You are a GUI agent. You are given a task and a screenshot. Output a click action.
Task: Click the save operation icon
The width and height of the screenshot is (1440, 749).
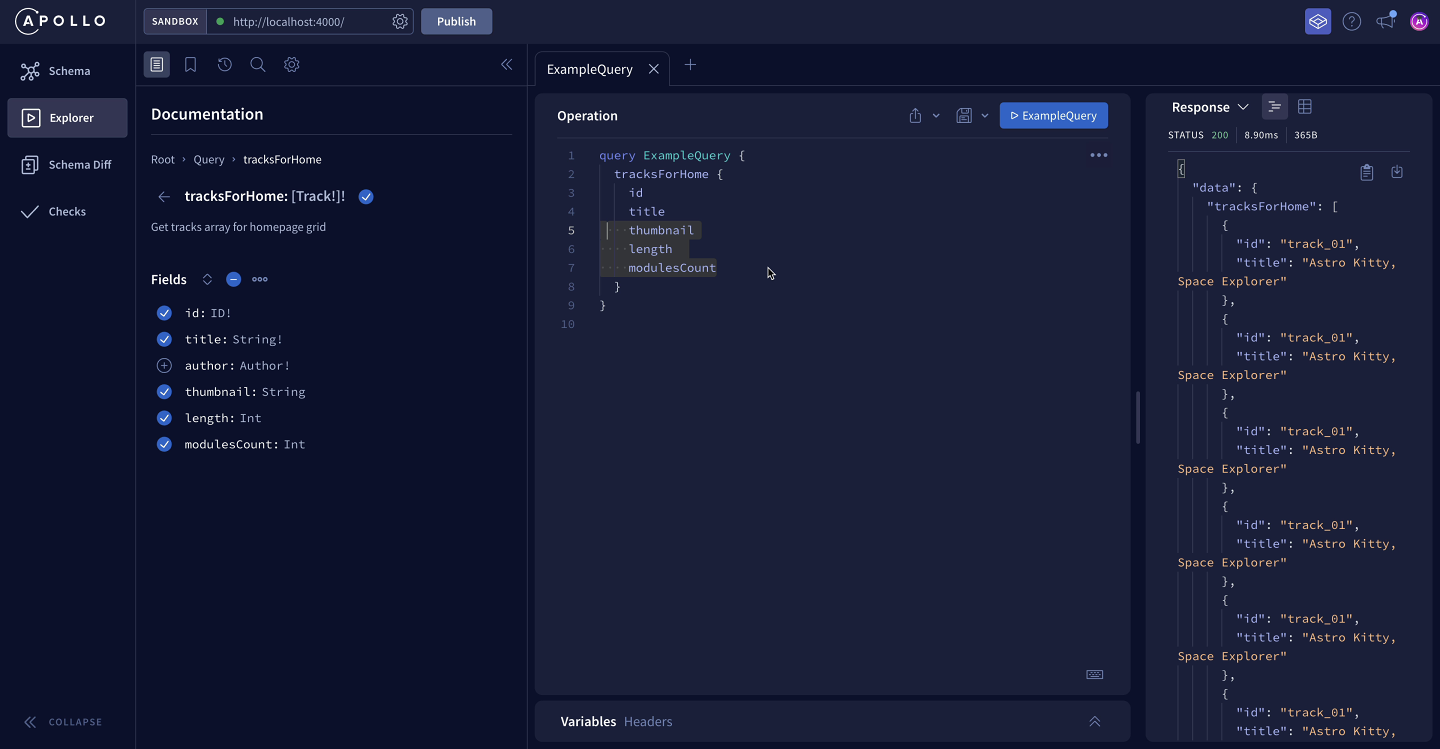point(964,116)
